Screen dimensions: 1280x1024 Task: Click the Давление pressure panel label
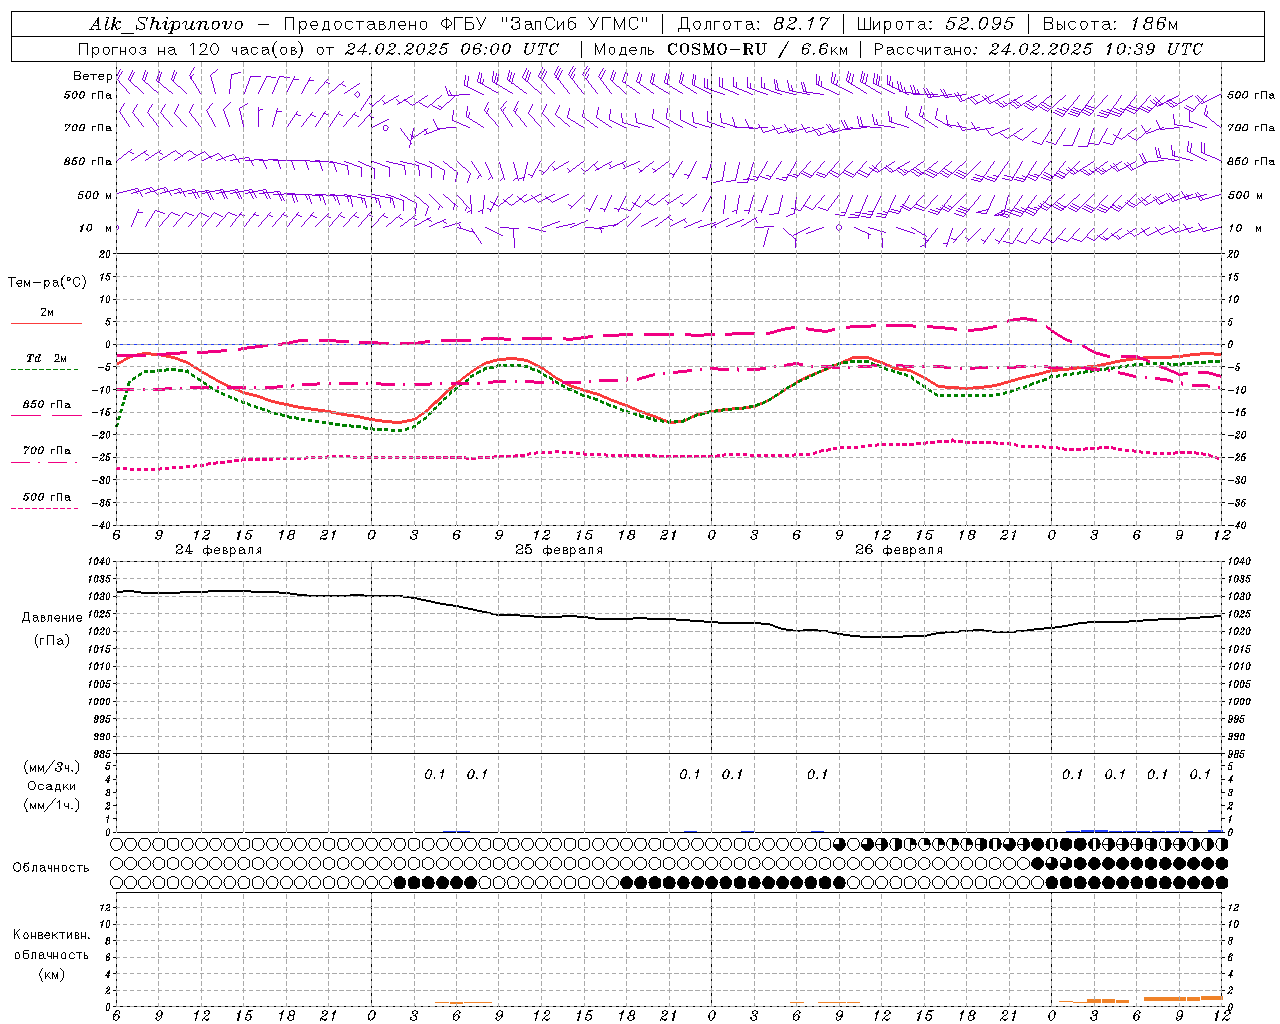pyautogui.click(x=52, y=618)
